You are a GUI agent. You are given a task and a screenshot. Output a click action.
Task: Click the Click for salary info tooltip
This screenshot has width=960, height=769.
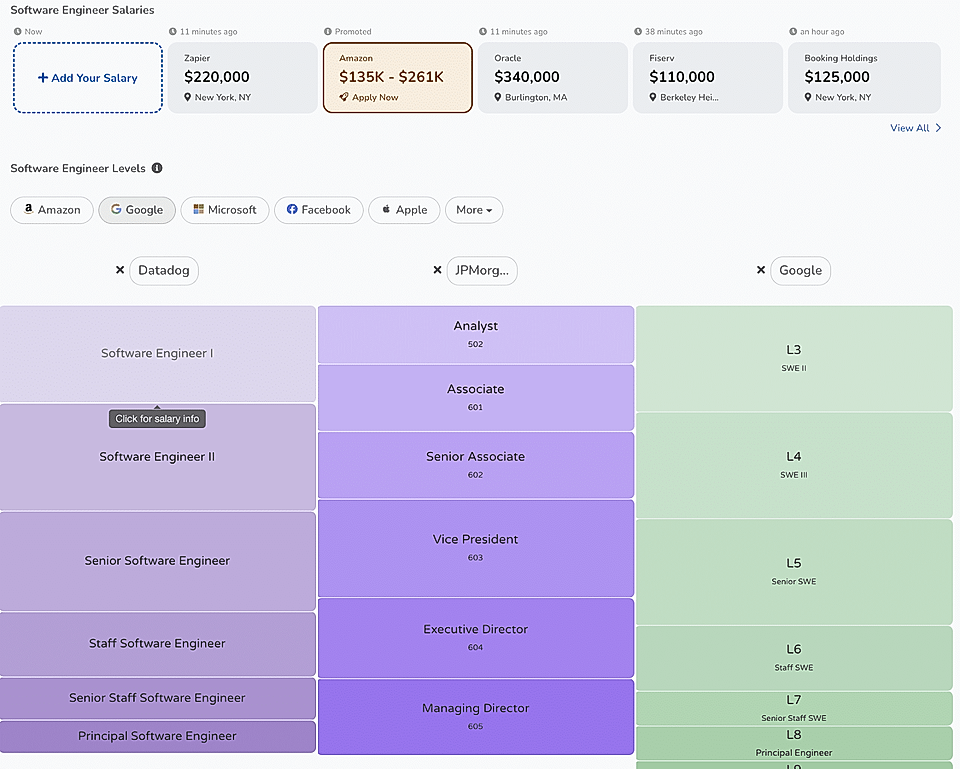pos(157,419)
